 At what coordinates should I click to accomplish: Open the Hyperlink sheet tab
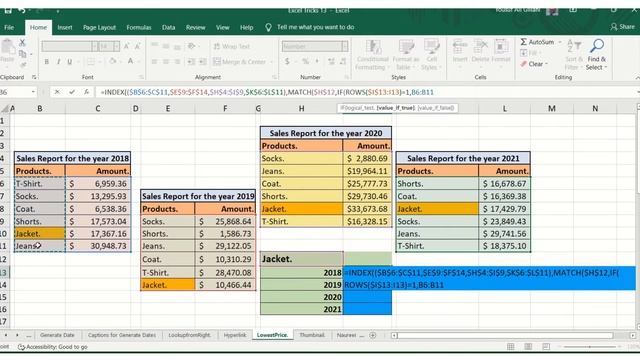[235, 335]
